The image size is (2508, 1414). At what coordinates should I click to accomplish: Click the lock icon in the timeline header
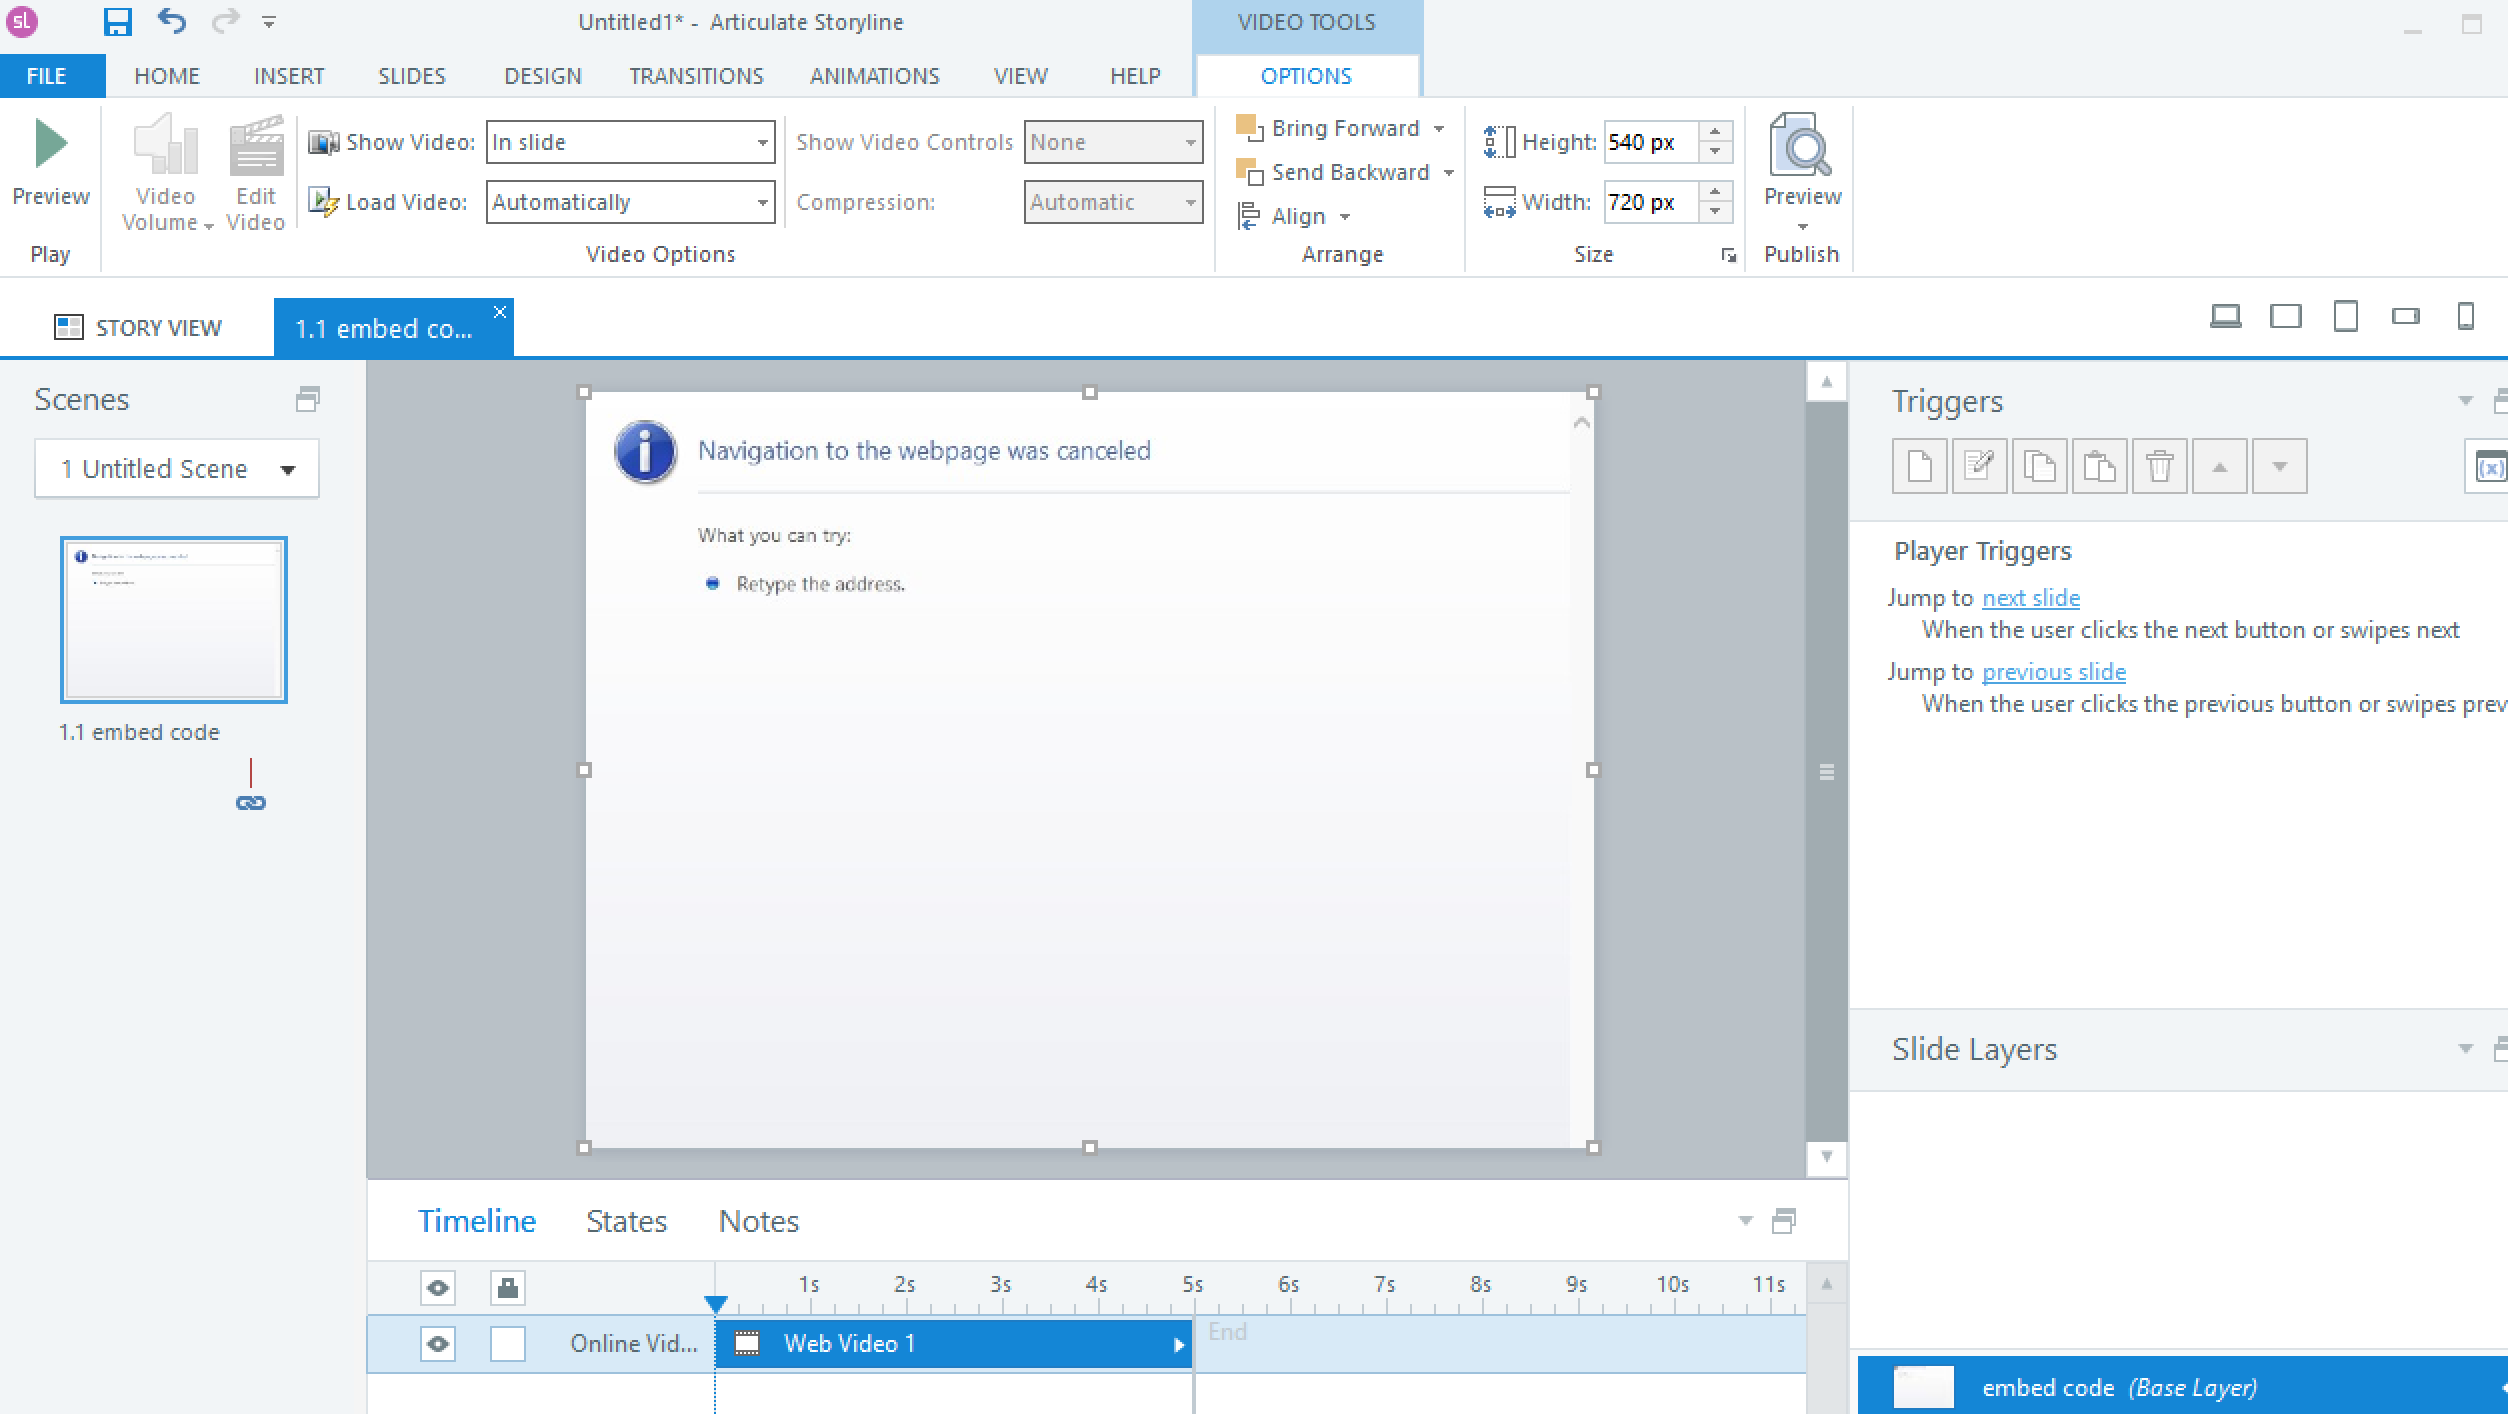[x=507, y=1288]
